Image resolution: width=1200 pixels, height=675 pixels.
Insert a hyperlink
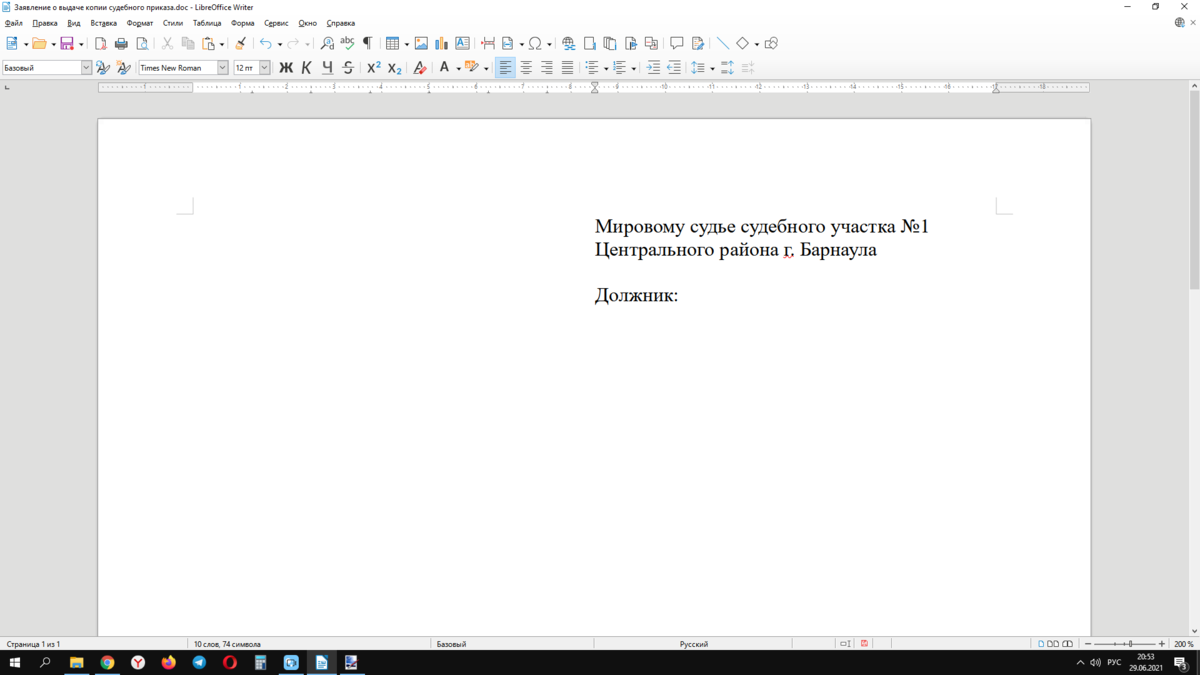tap(568, 44)
